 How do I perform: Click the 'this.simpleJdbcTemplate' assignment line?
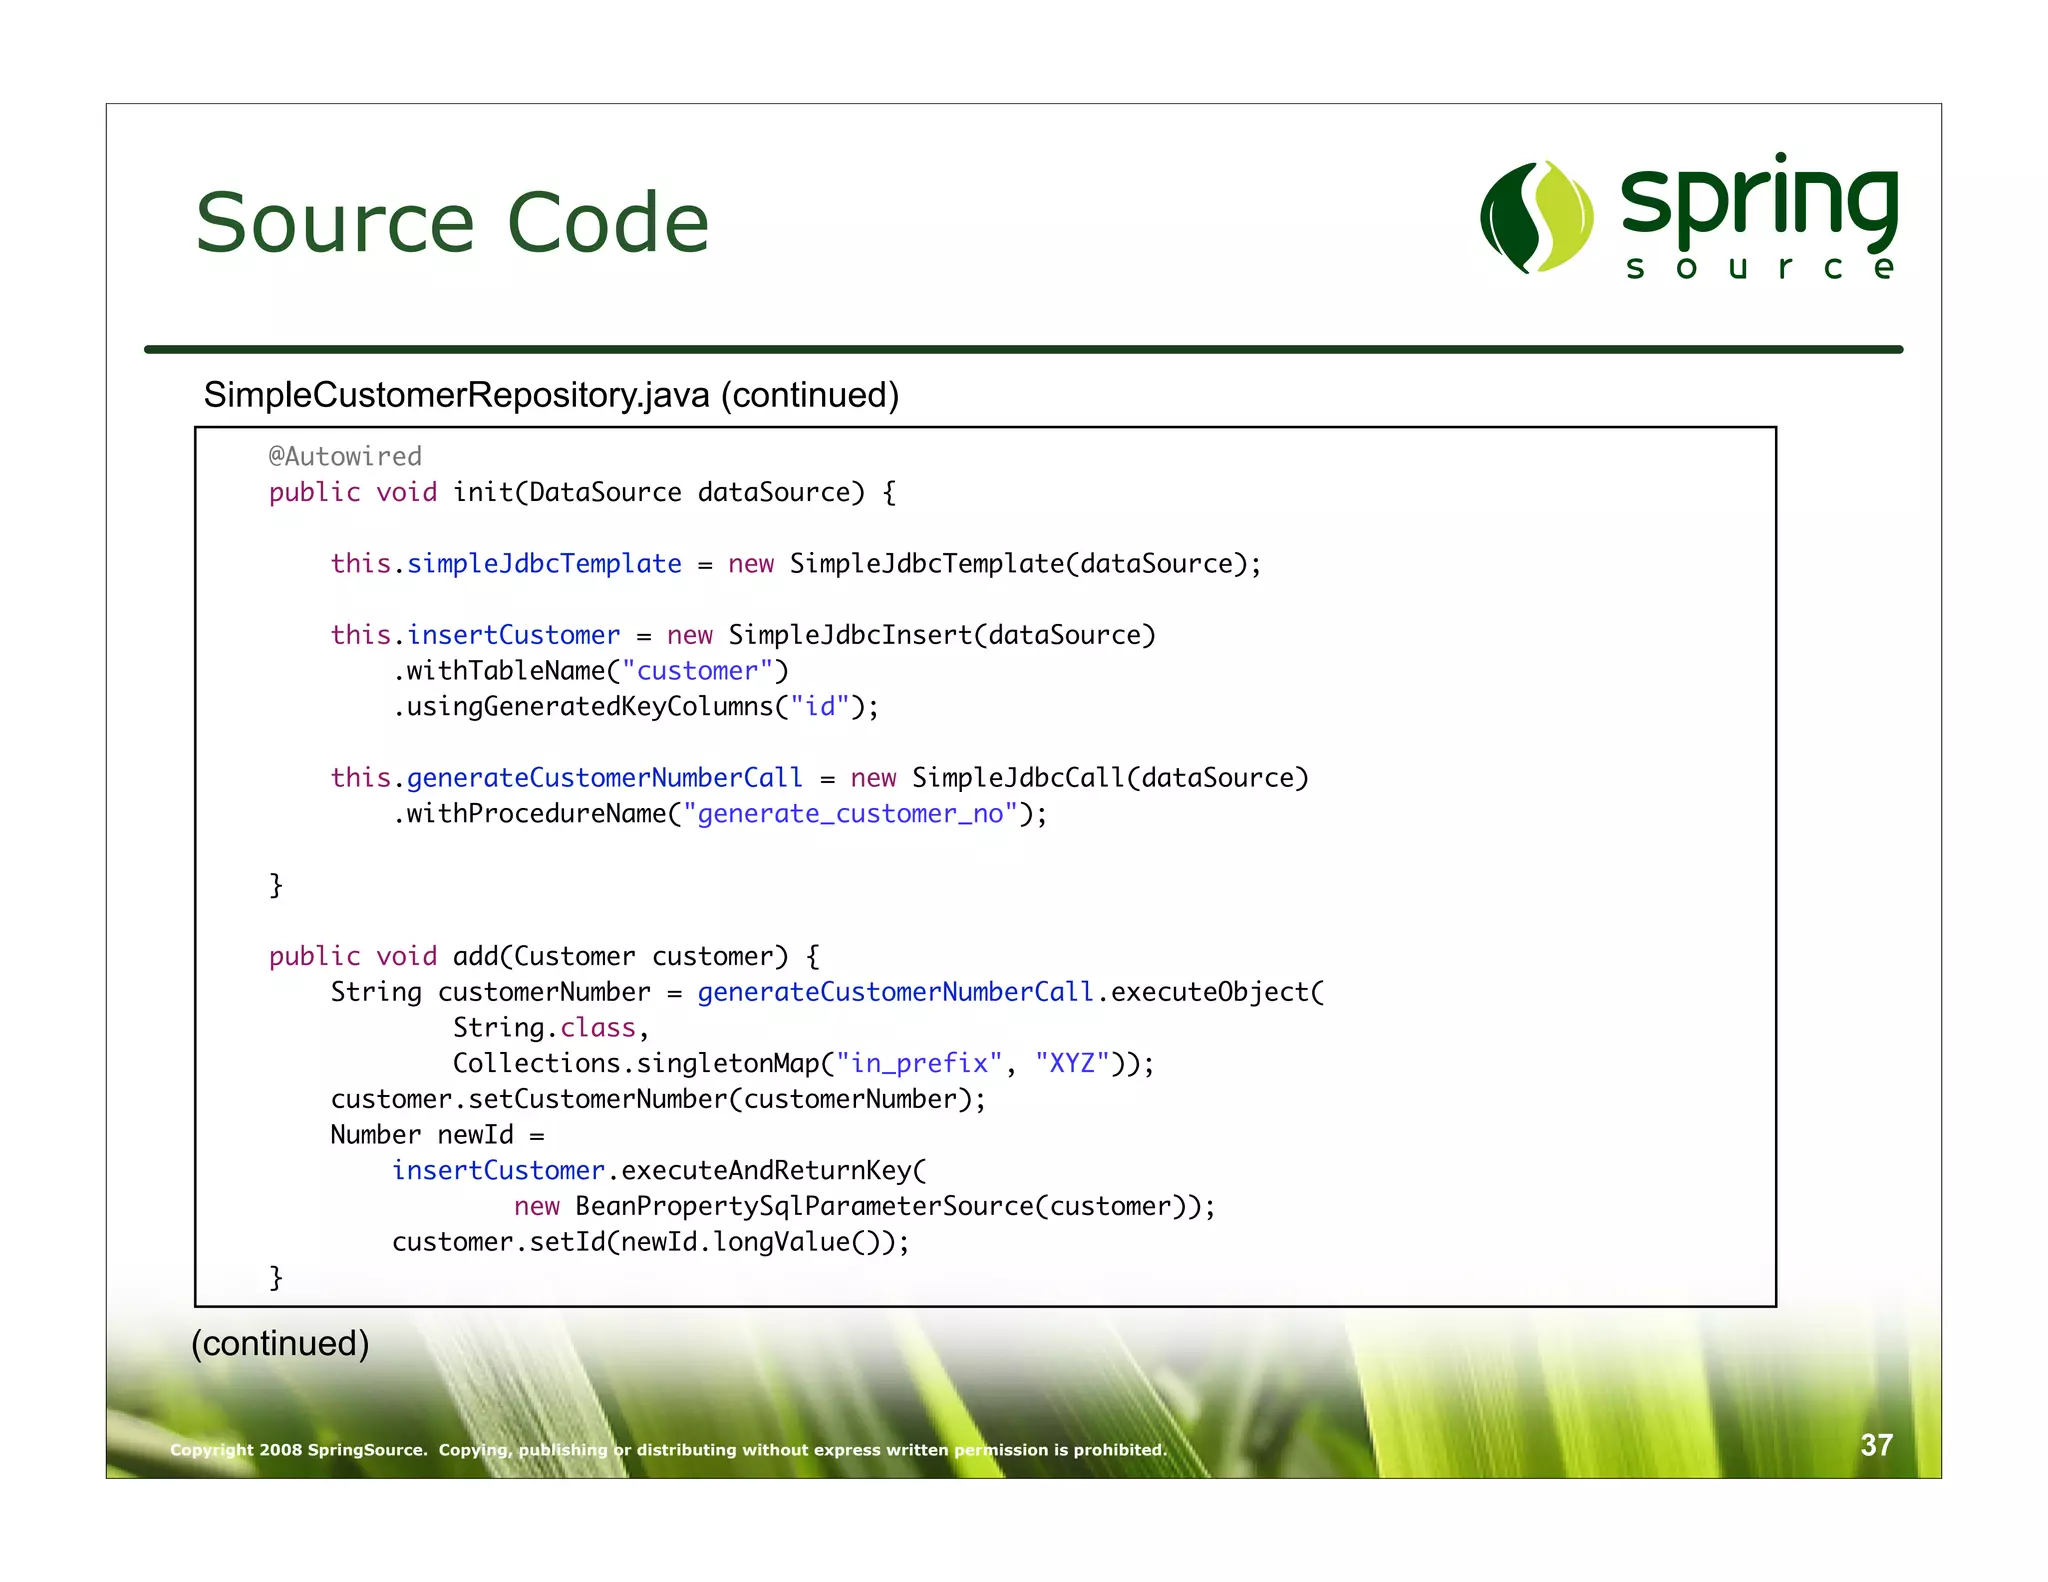[796, 563]
